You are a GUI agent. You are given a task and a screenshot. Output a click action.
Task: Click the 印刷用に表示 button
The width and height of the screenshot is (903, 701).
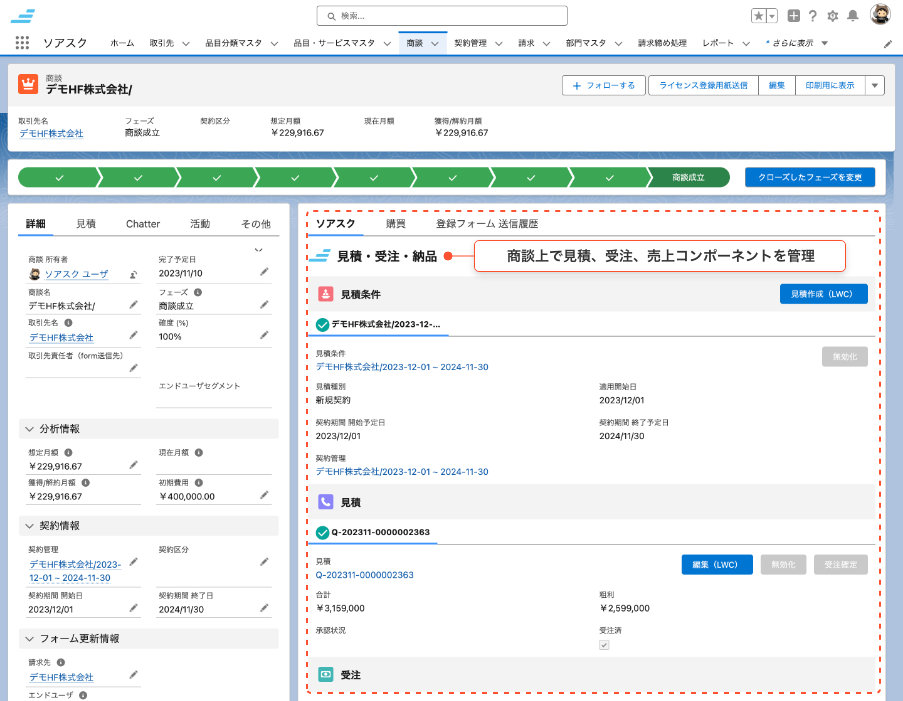pos(830,85)
